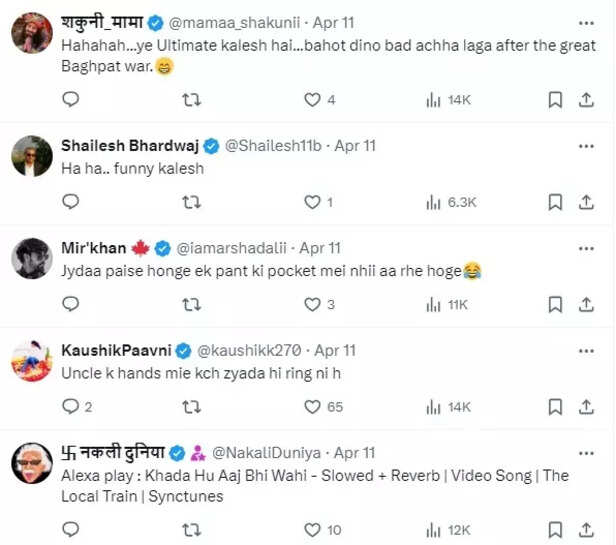Image resolution: width=616 pixels, height=545 pixels.
Task: Like the Alexa play tweet
Action: tap(313, 530)
